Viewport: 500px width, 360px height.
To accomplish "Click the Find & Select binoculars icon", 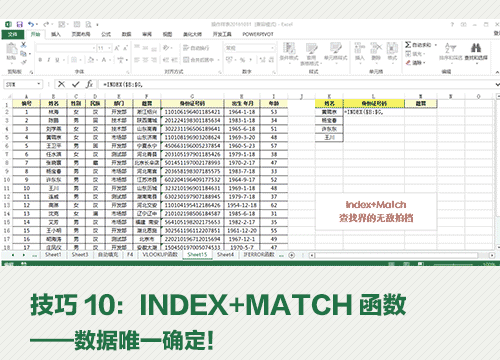I will pos(476,48).
